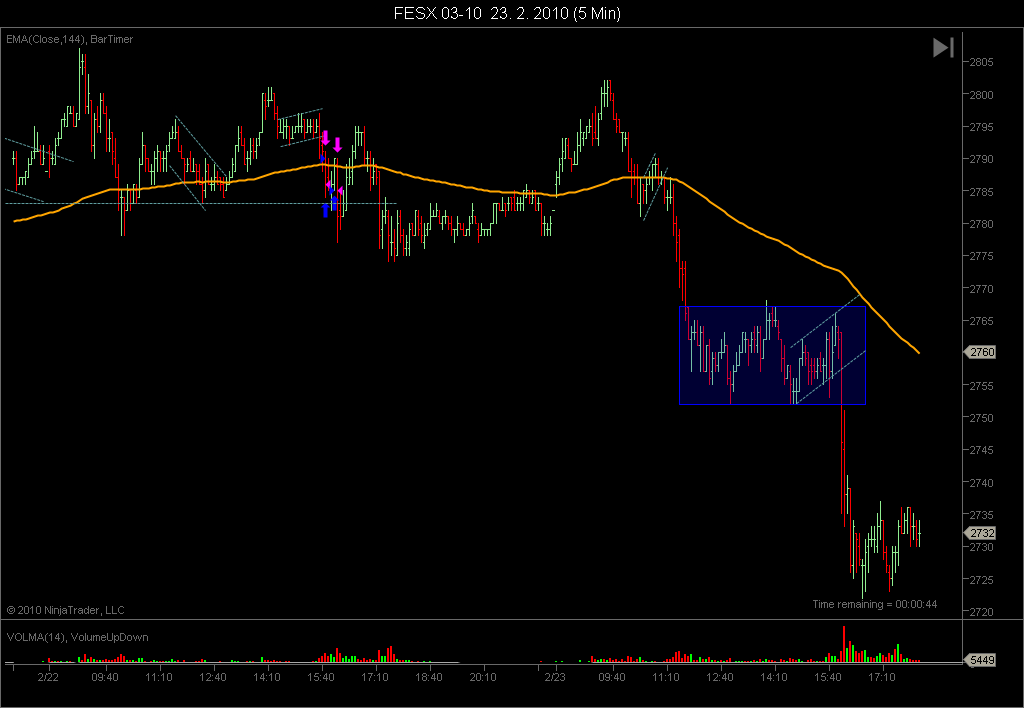Click the chart title FESX 03-10 23. 2. 2010 (5 Min)
Viewport: 1024px width, 708px height.
click(507, 13)
